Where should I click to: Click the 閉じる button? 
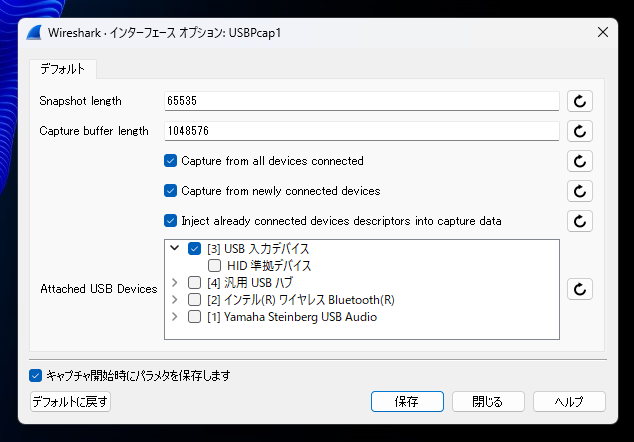(488, 402)
